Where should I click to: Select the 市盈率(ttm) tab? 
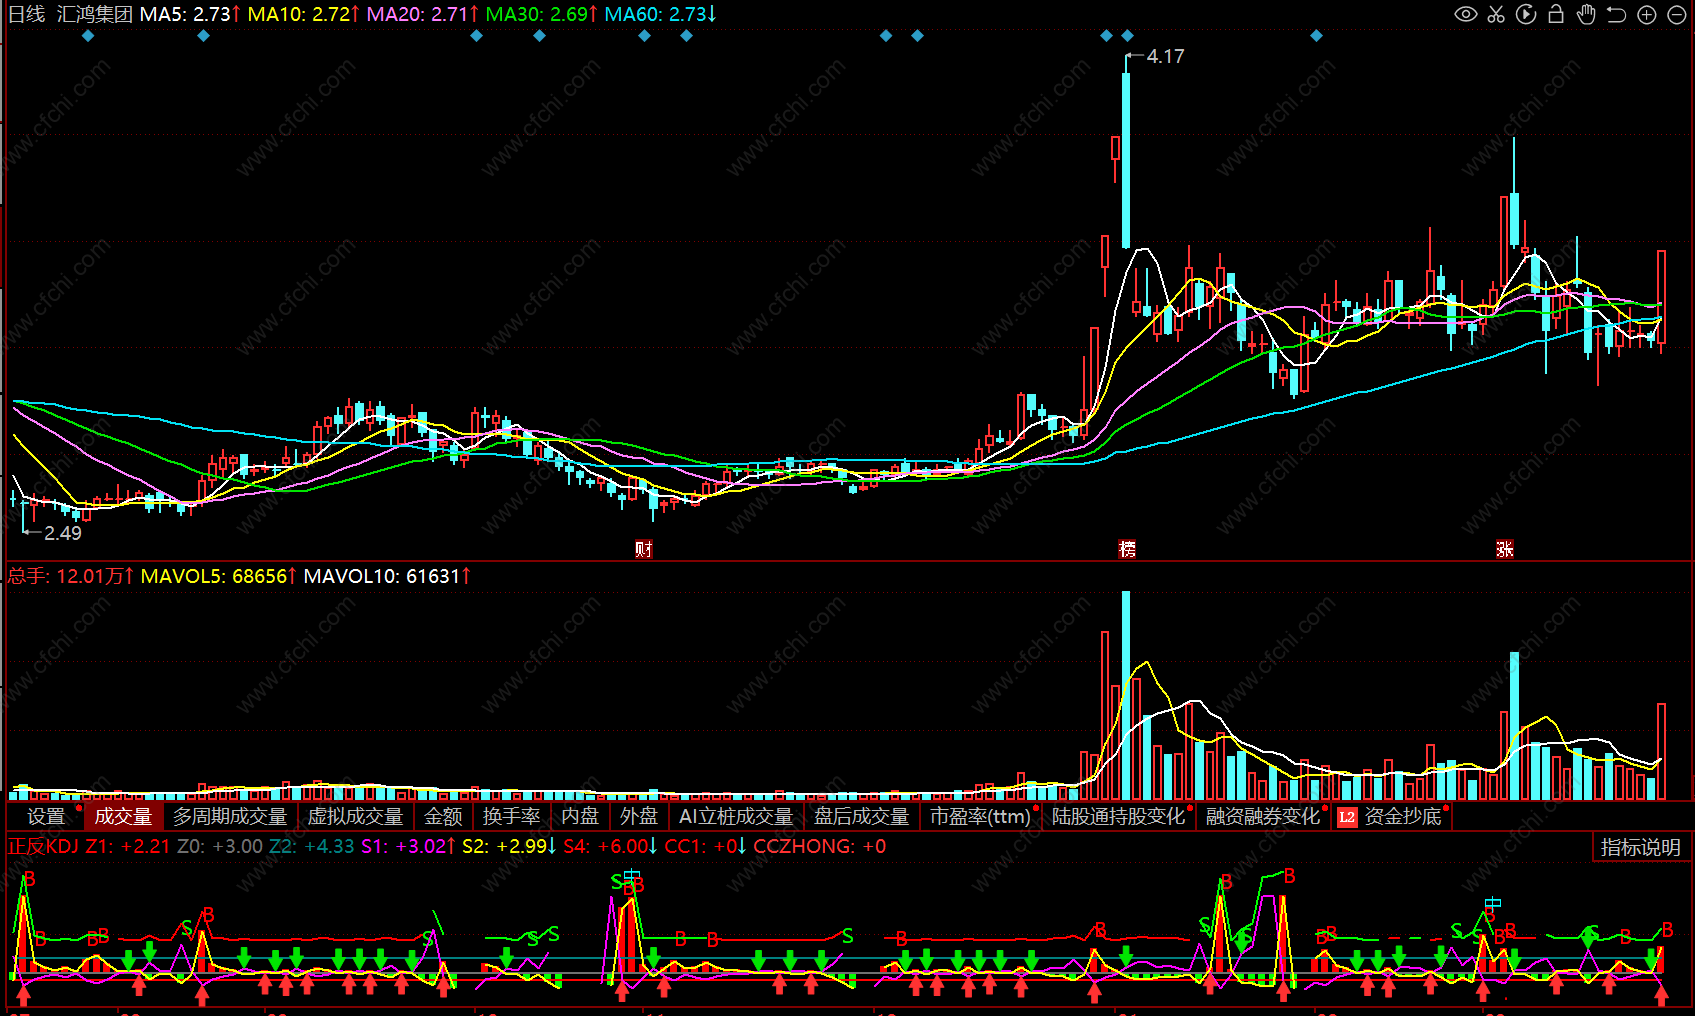pos(980,817)
